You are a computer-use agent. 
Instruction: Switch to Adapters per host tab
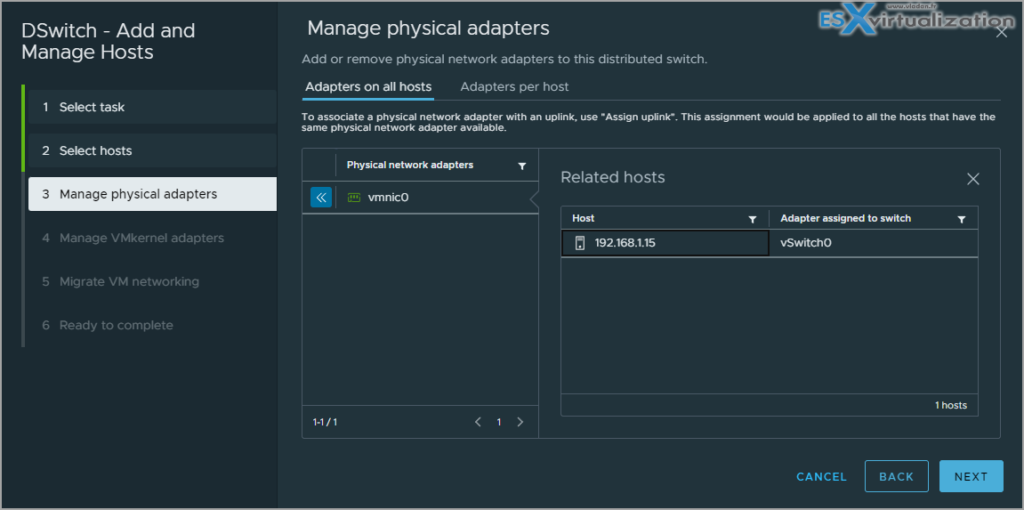(514, 87)
